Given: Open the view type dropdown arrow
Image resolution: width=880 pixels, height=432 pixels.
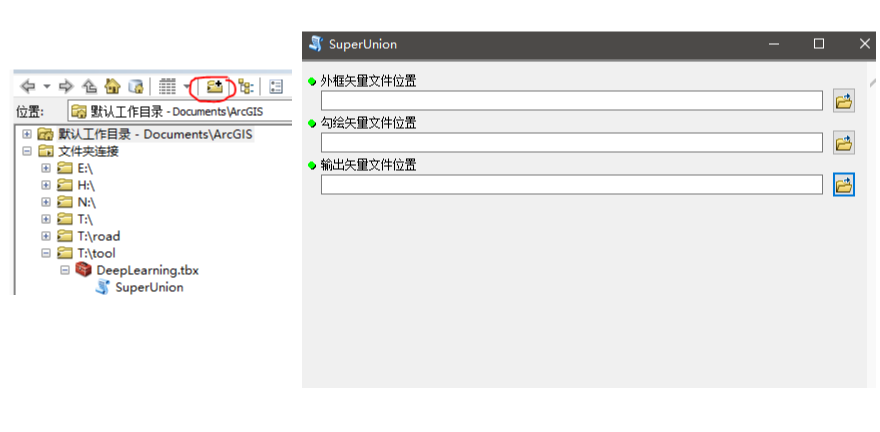Looking at the screenshot, I should (187, 87).
